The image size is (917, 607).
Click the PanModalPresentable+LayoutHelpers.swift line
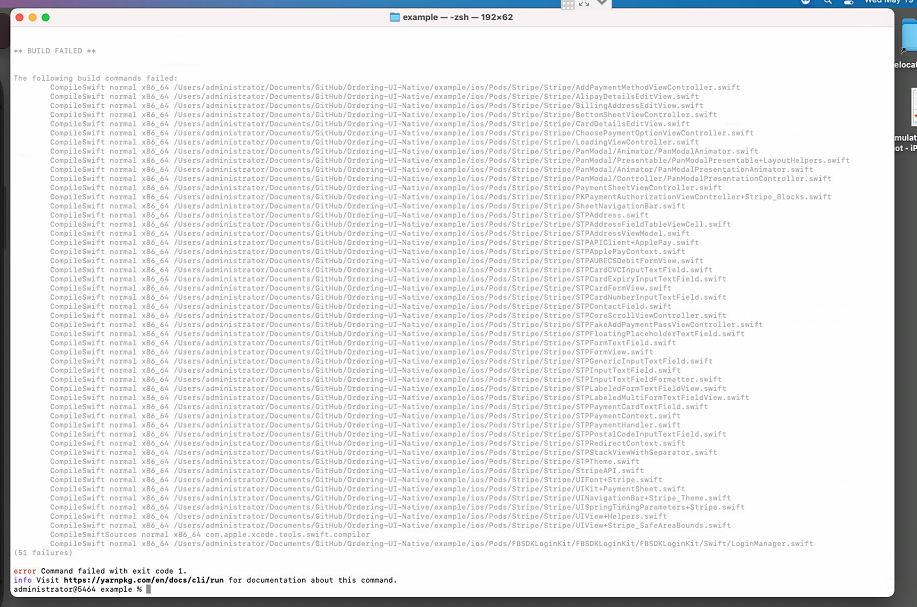coord(450,160)
